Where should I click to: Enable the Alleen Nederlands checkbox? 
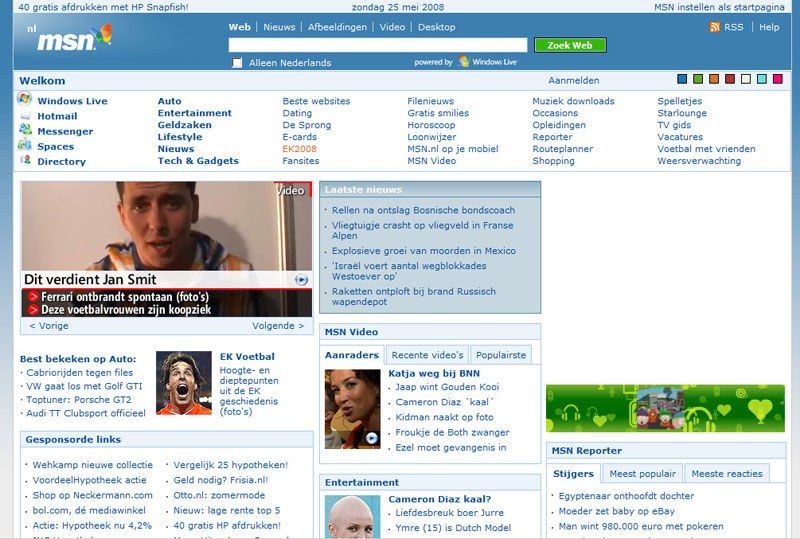(x=237, y=63)
